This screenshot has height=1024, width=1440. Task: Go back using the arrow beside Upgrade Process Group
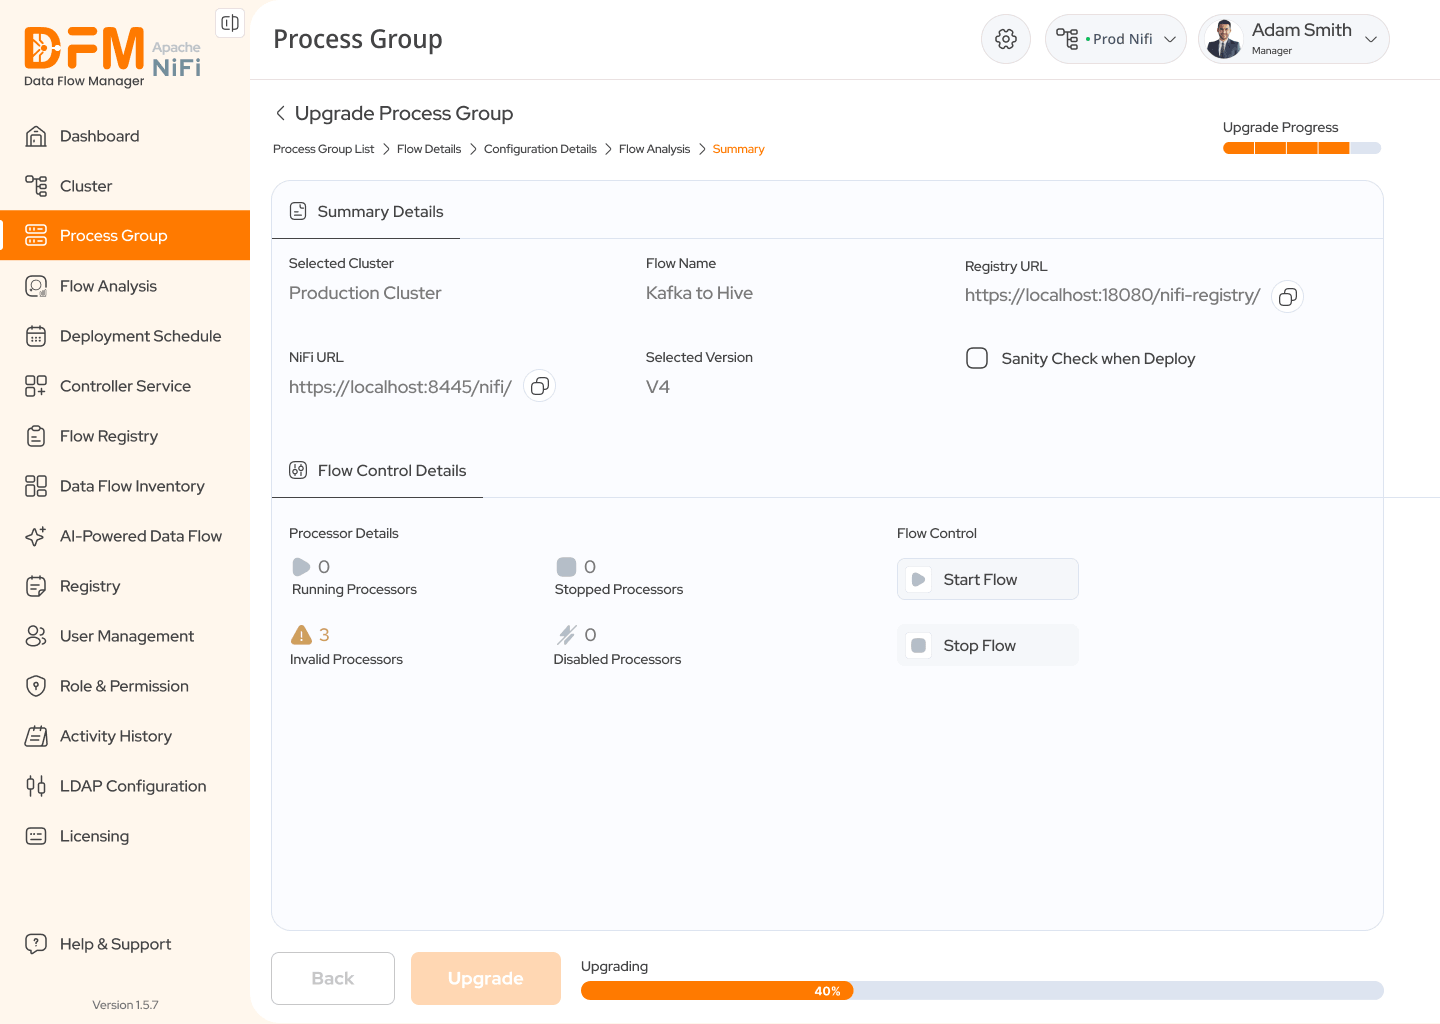(x=281, y=113)
